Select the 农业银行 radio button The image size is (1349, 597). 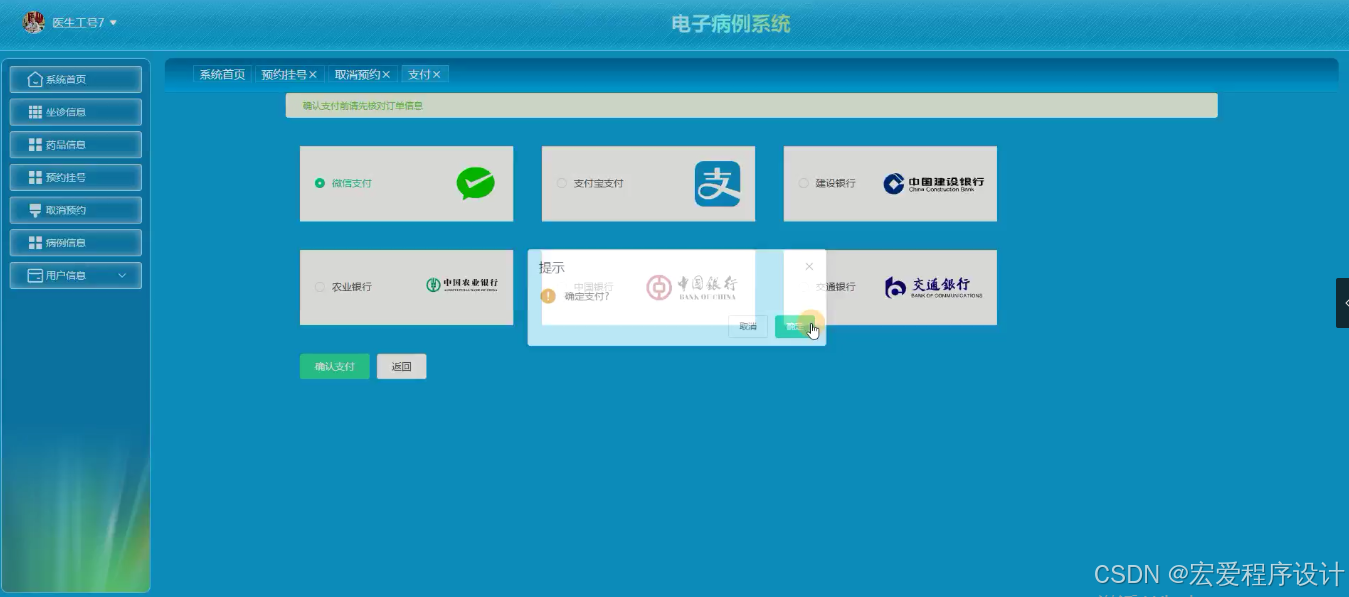click(x=320, y=287)
